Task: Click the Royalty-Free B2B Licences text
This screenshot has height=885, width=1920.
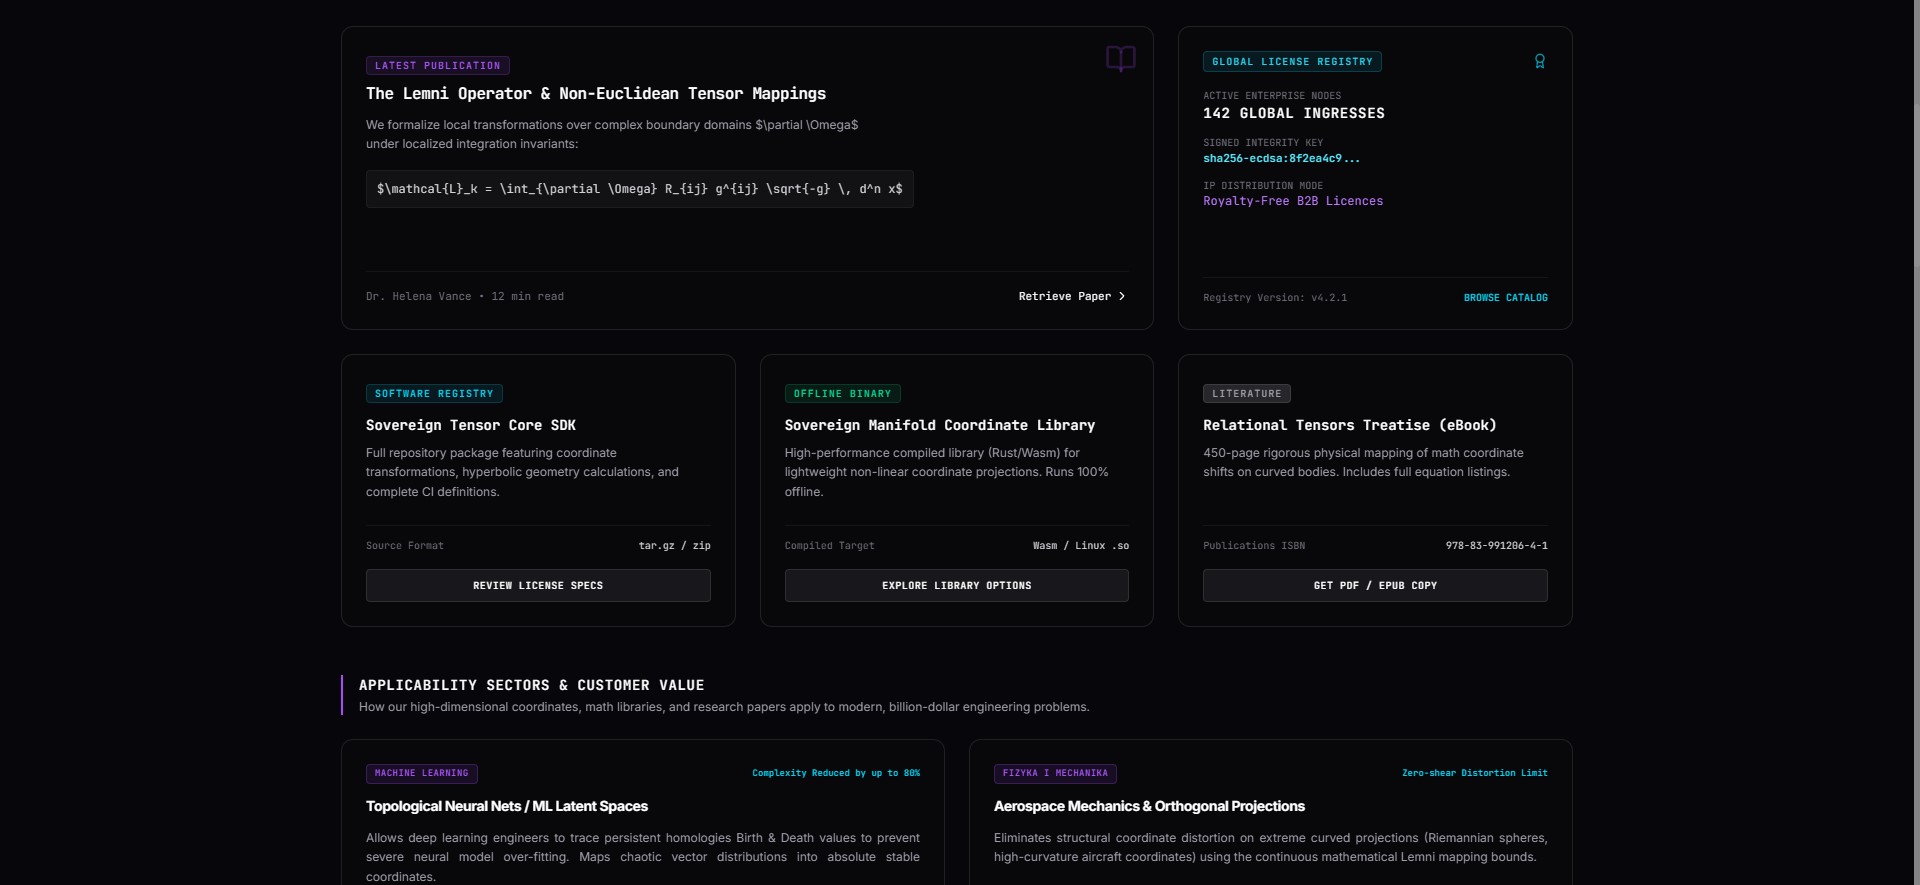Action: coord(1293,201)
